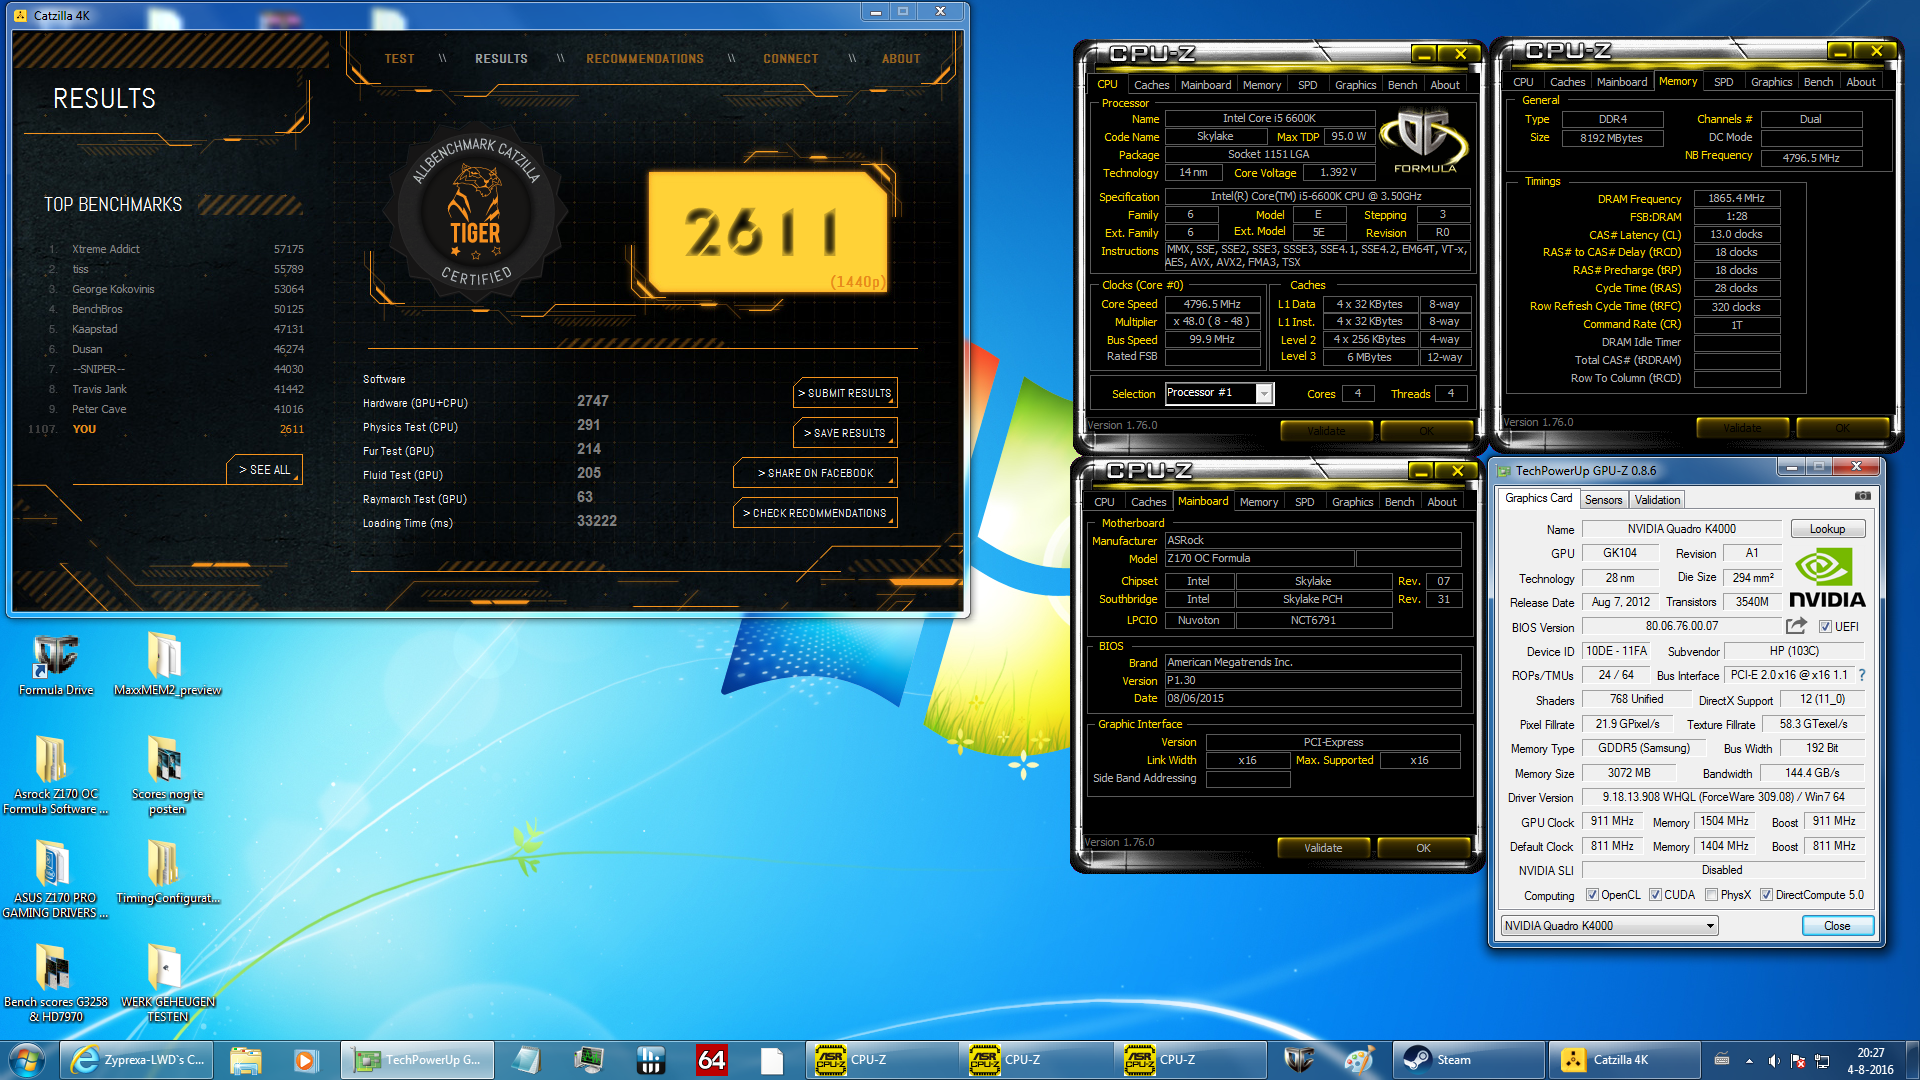1920x1080 pixels.
Task: Open the TimingConfigurat... desktop folder
Action: click(167, 872)
